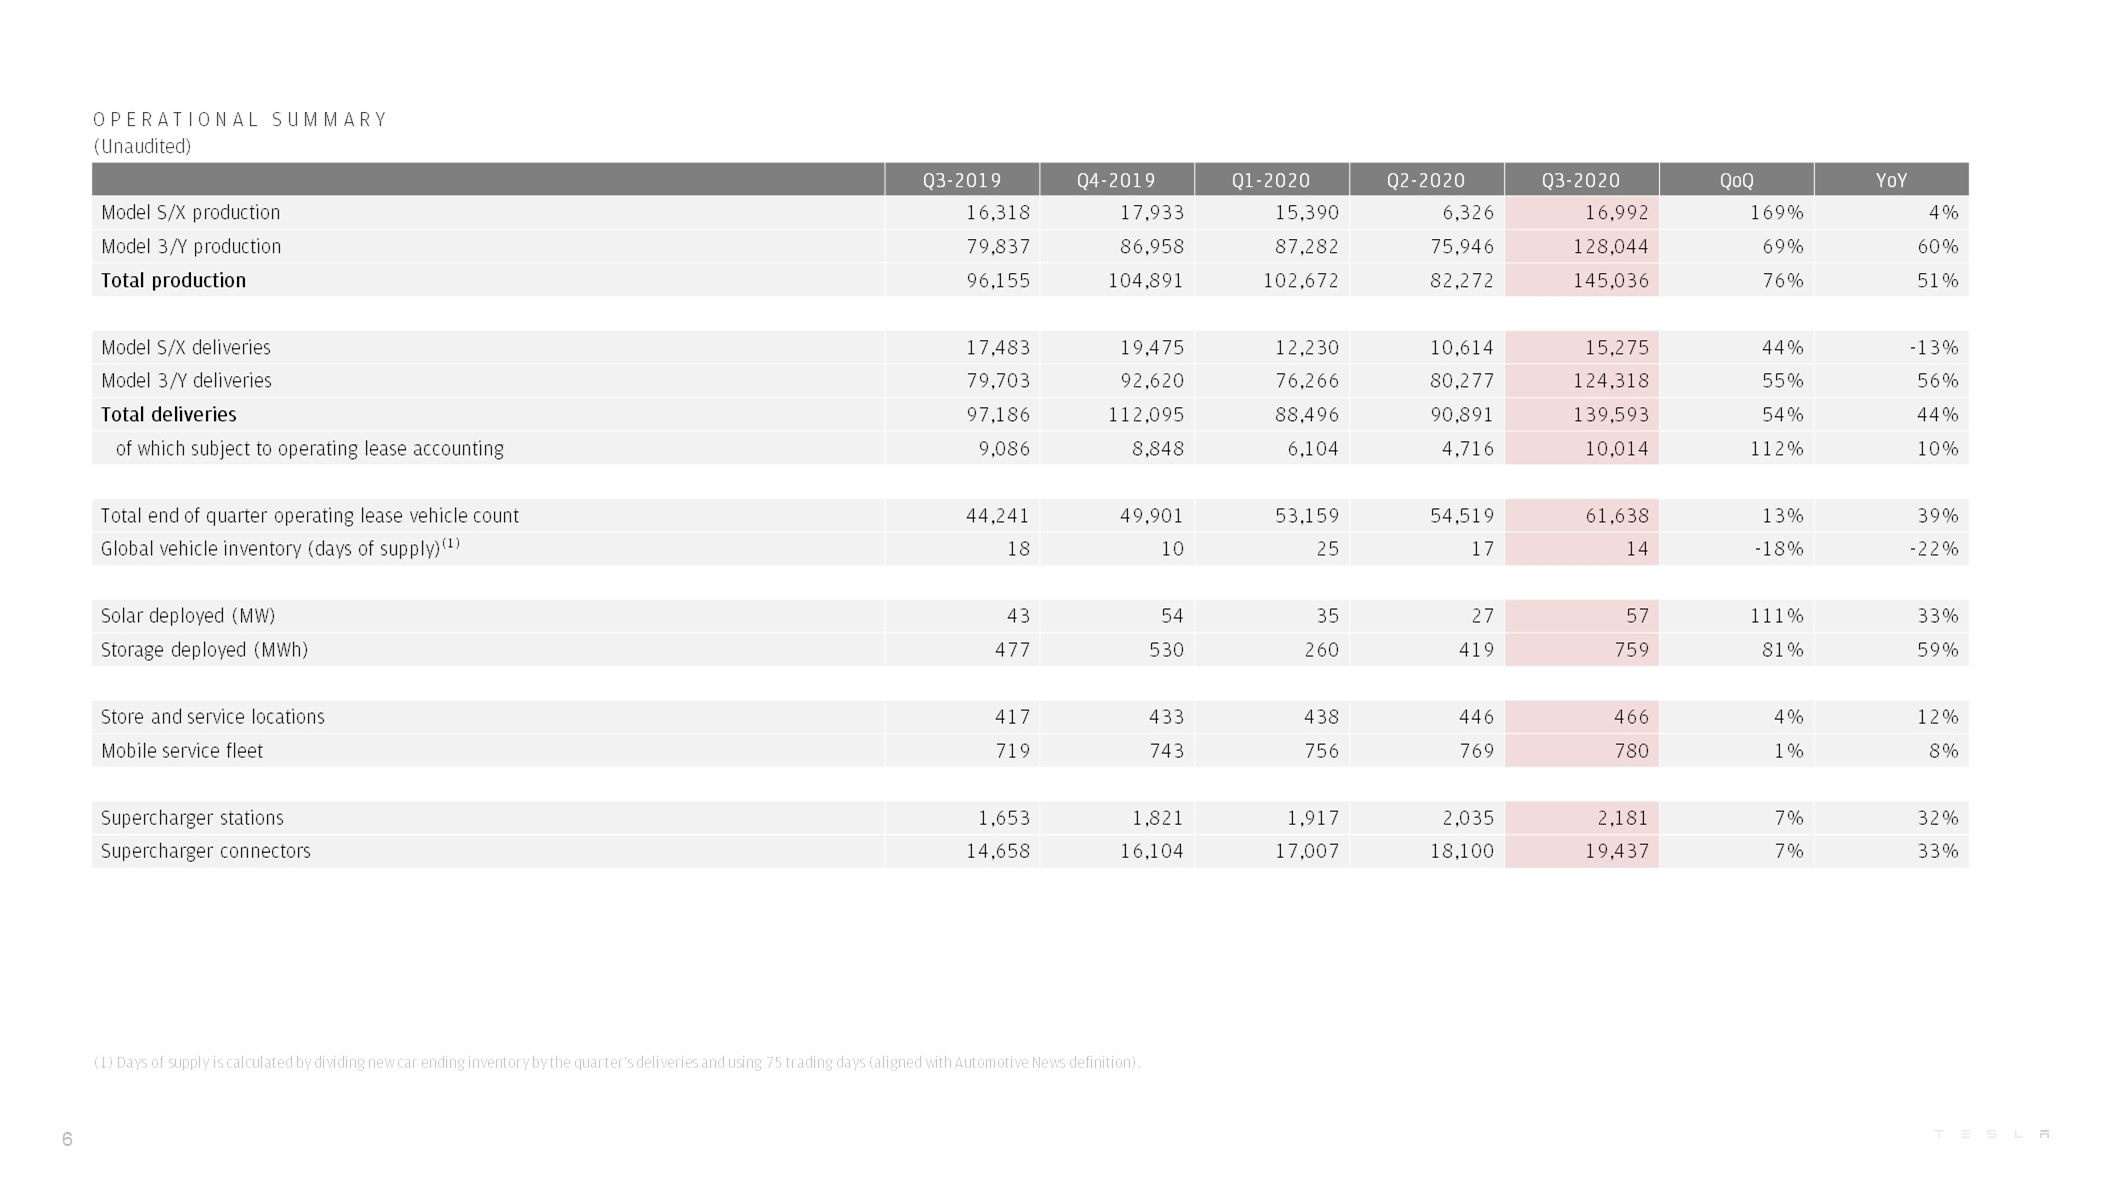Viewport: 2111px width, 1188px height.
Task: Click the Q2-2020 Model S/X production 6,326
Action: click(x=1468, y=213)
